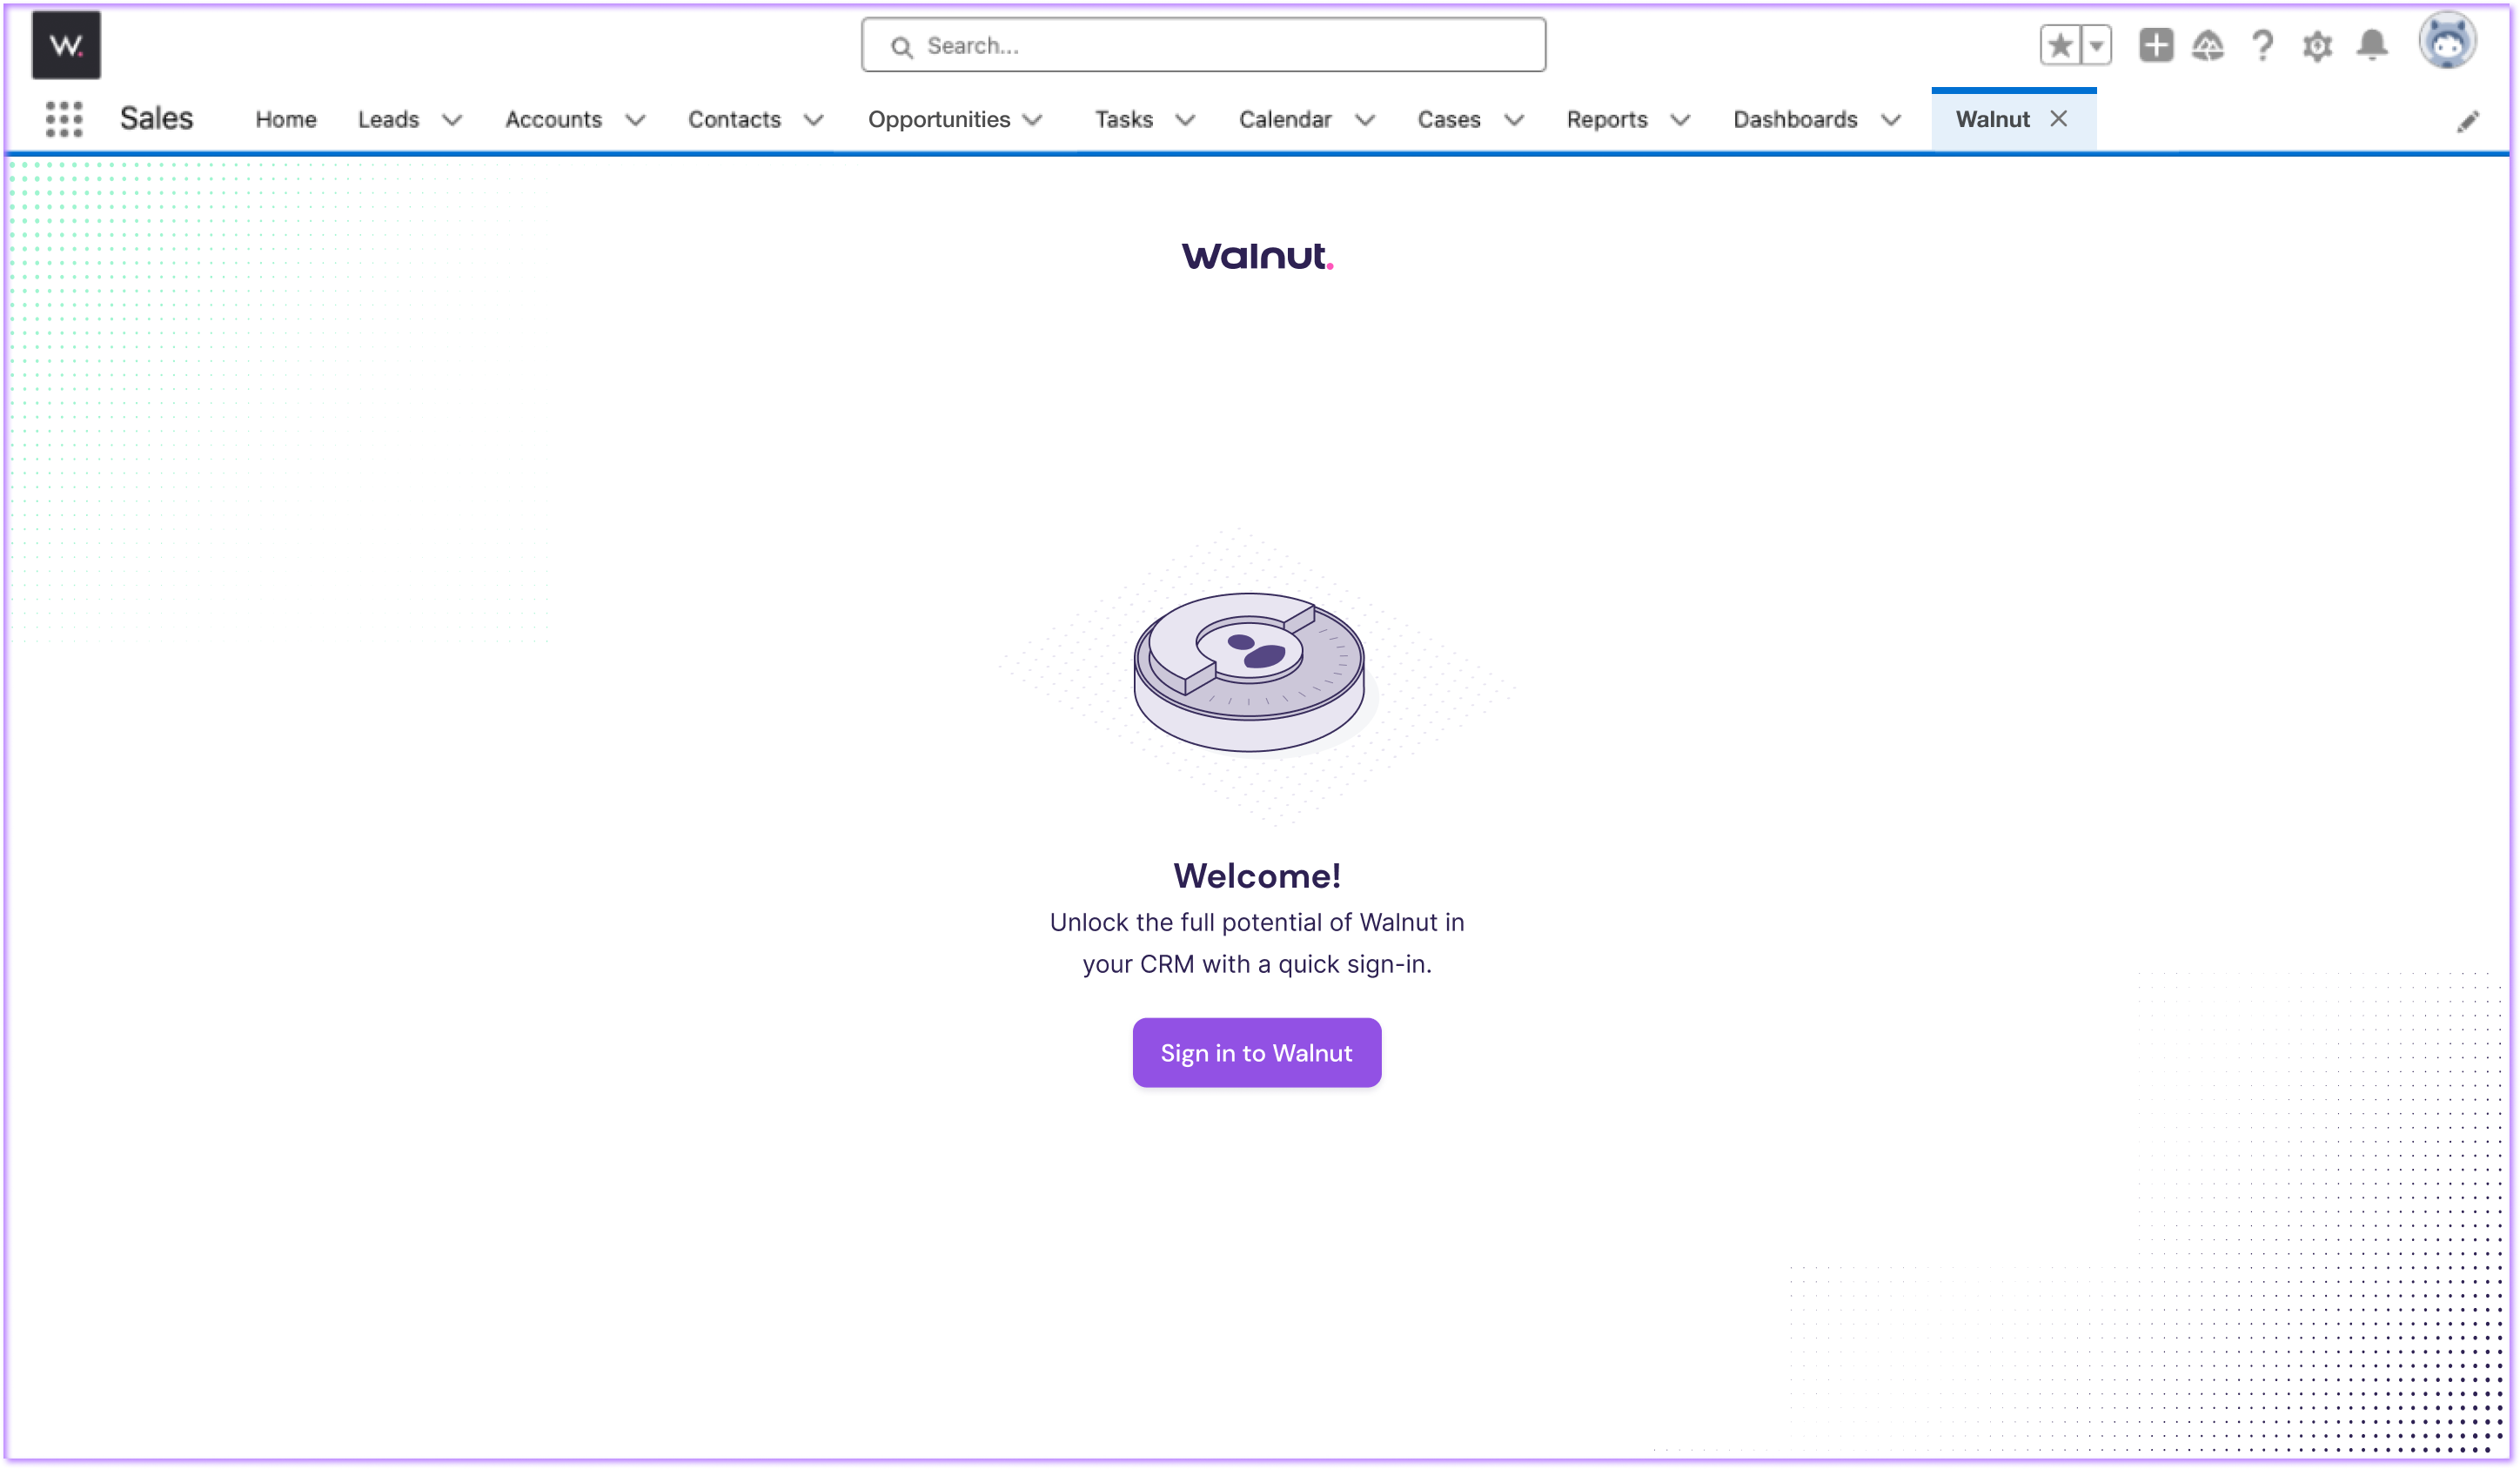
Task: Expand the Tasks dropdown chevron
Action: click(x=1185, y=120)
